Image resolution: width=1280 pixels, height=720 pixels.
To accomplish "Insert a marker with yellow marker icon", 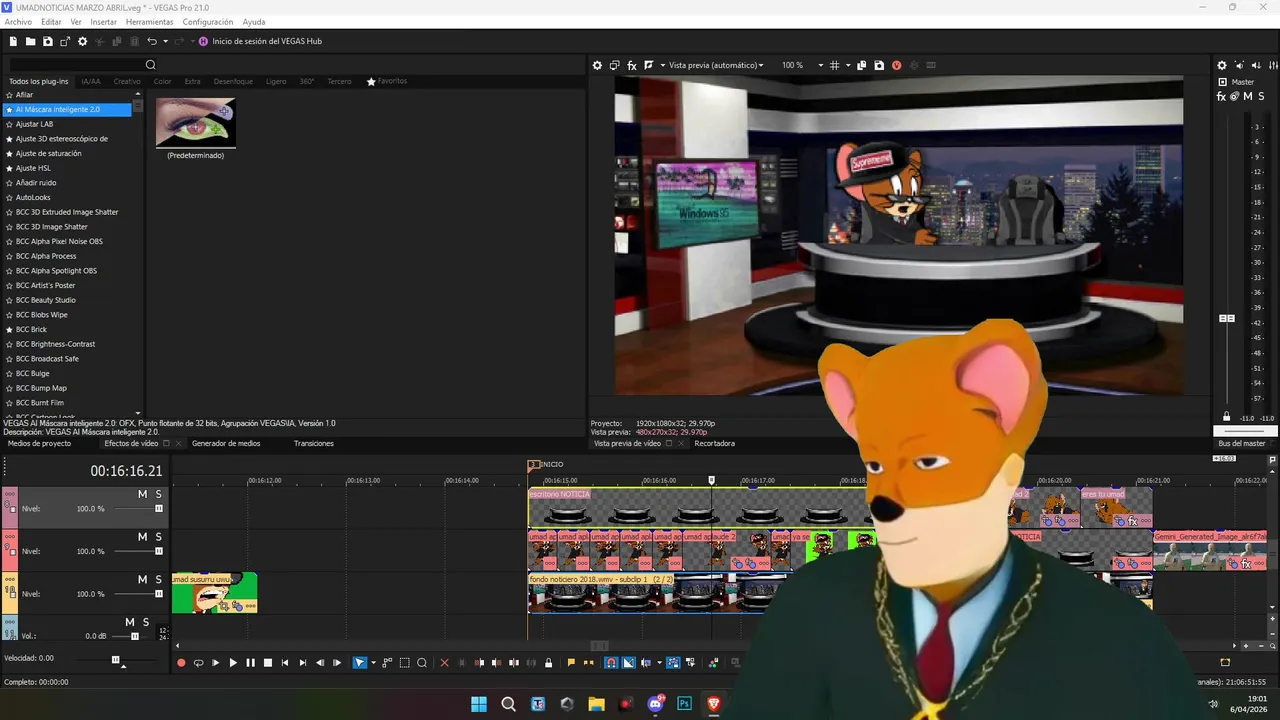I will pos(571,662).
